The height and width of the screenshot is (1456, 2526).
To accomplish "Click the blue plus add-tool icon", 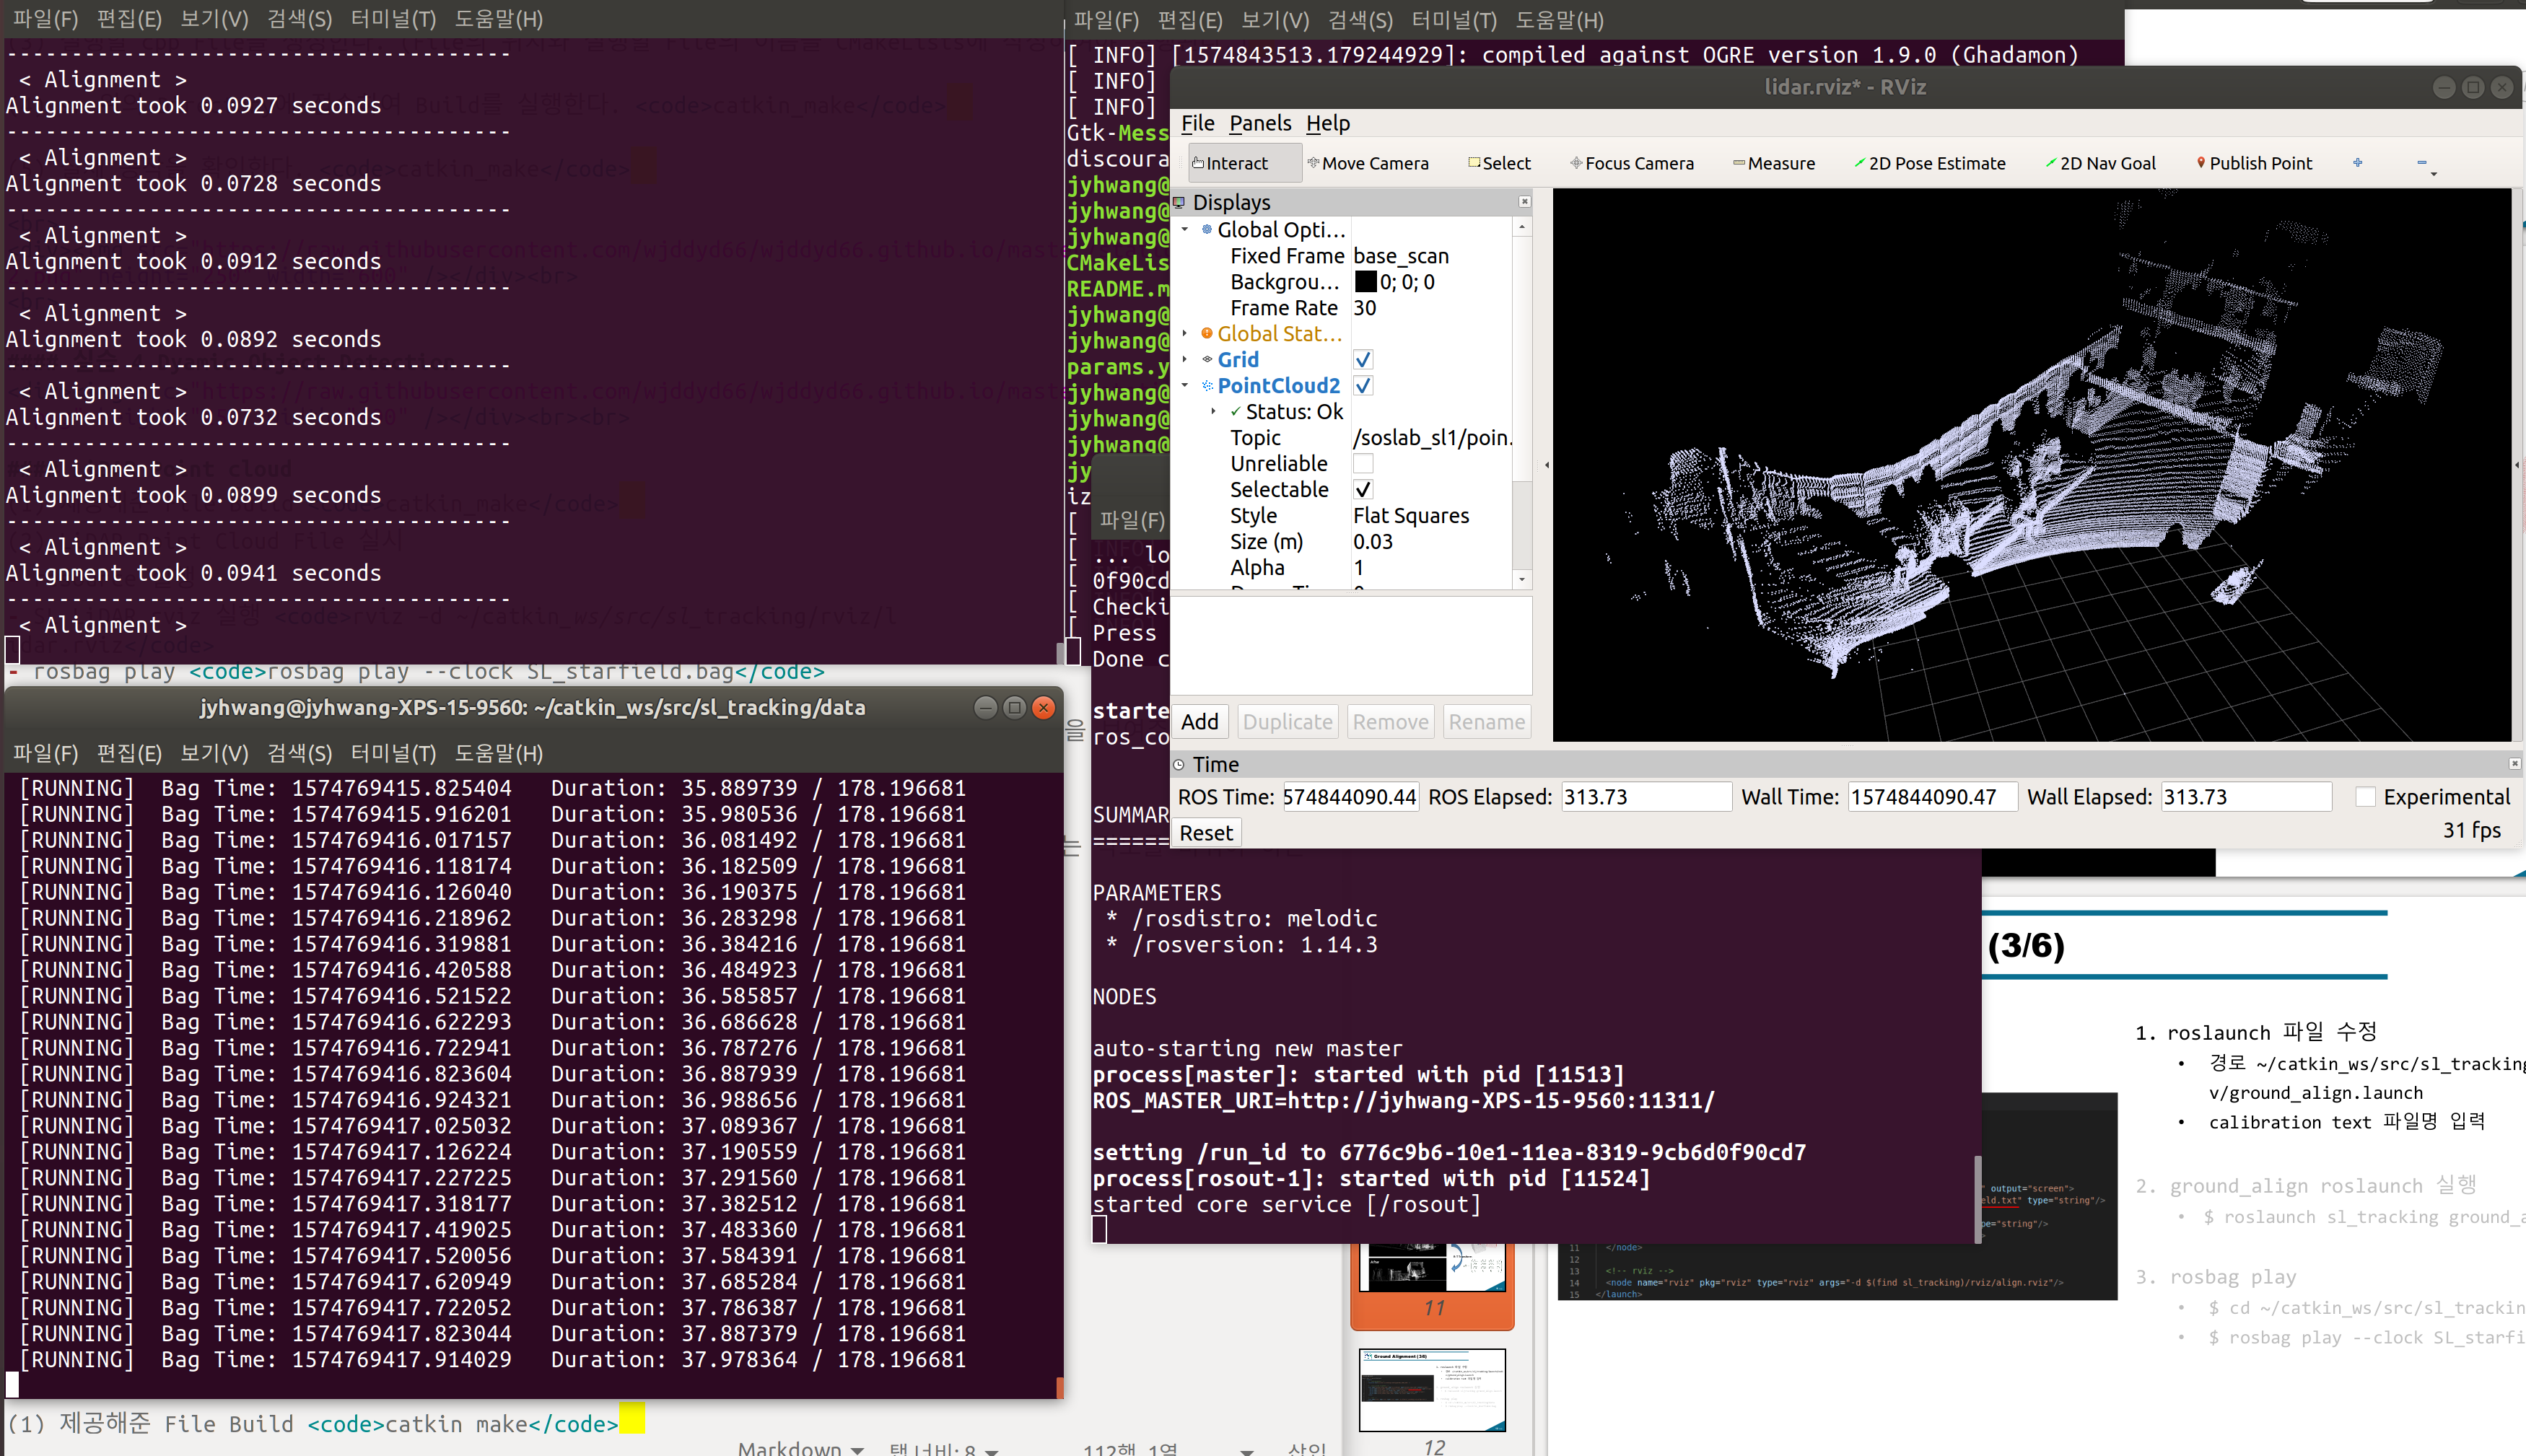I will point(2357,162).
